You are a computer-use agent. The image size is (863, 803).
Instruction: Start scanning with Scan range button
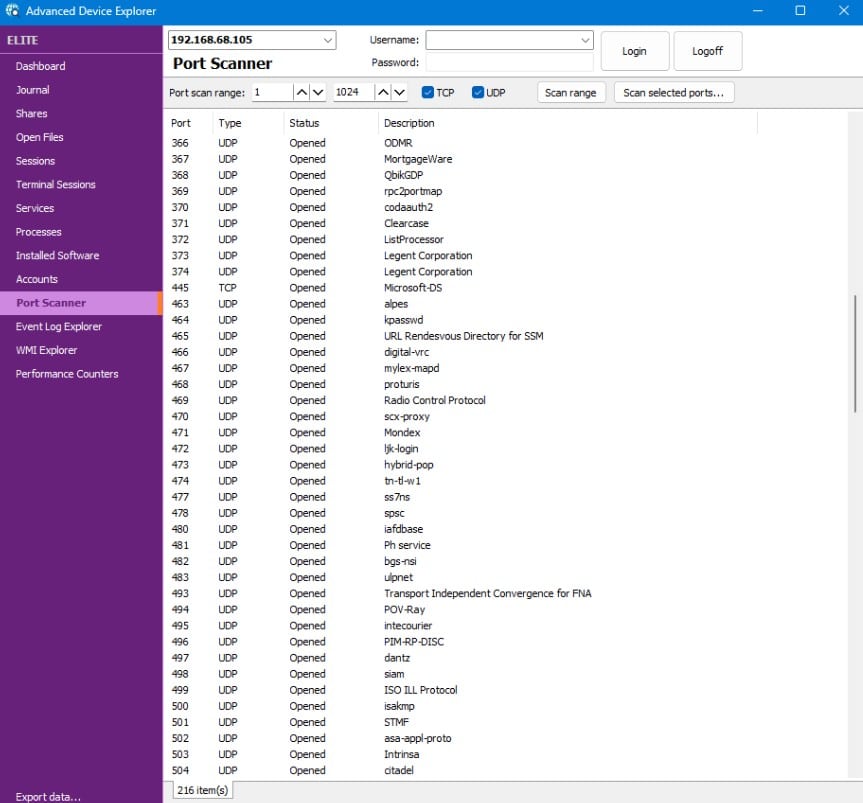[571, 92]
